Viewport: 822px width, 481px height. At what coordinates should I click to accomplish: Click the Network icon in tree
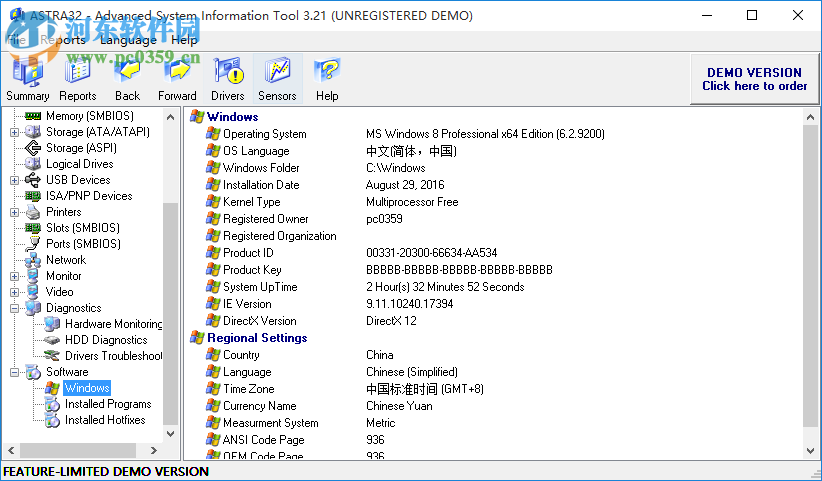[33, 260]
